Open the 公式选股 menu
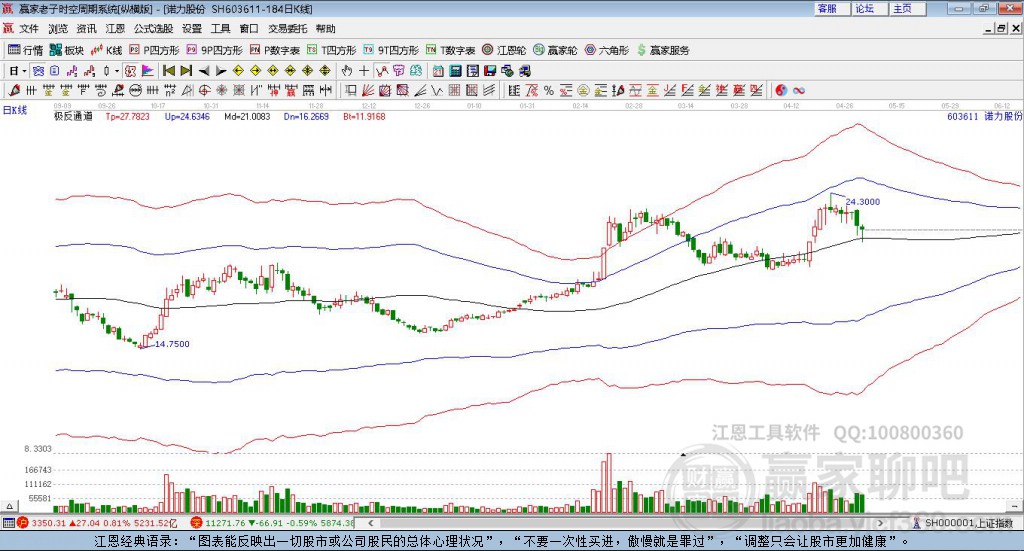Image resolution: width=1024 pixels, height=551 pixels. [153, 29]
